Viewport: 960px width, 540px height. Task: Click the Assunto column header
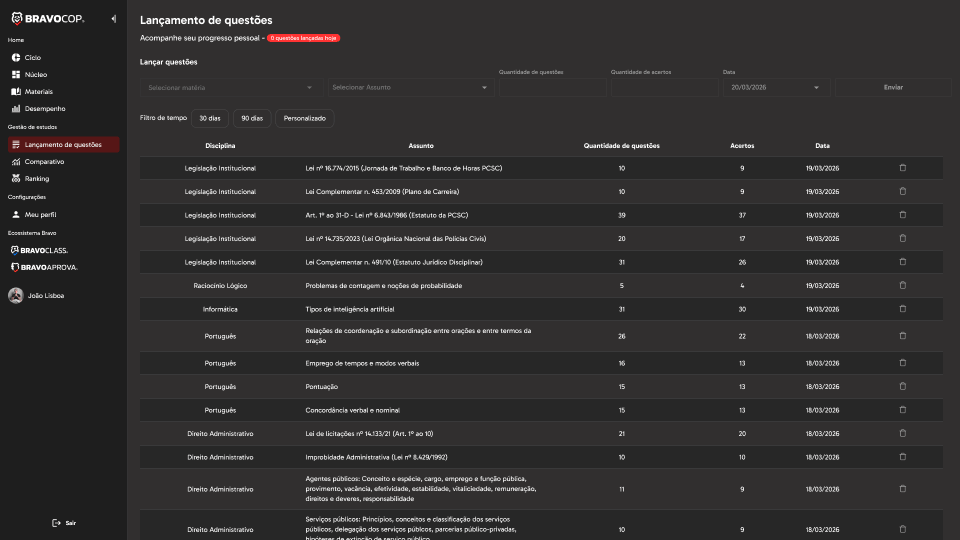click(421, 146)
